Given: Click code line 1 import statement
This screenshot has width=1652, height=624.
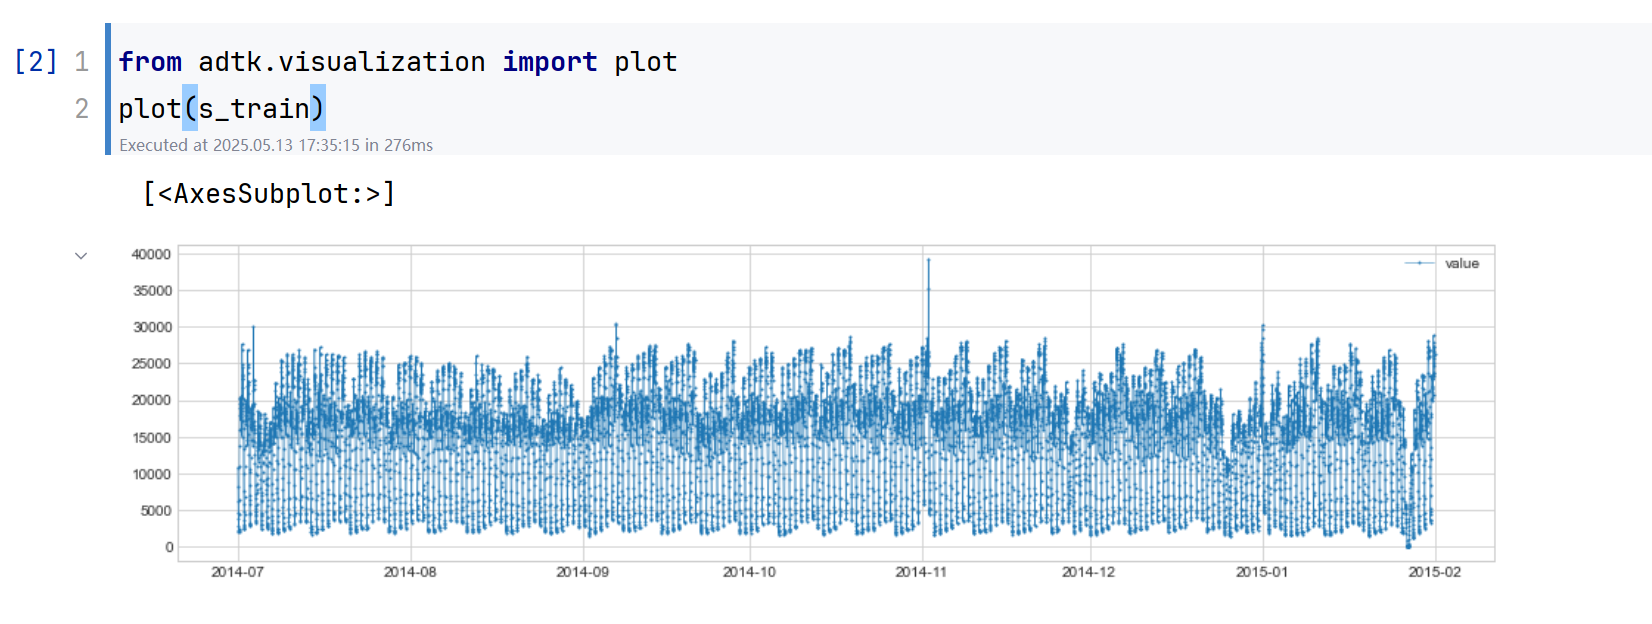Looking at the screenshot, I should tap(398, 62).
